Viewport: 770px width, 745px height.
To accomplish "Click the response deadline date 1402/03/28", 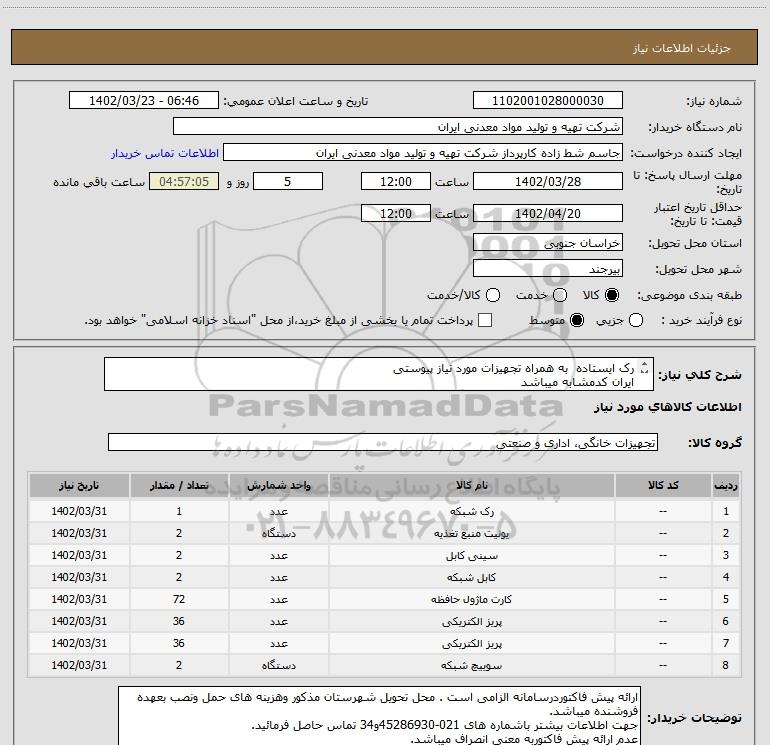I will (548, 182).
